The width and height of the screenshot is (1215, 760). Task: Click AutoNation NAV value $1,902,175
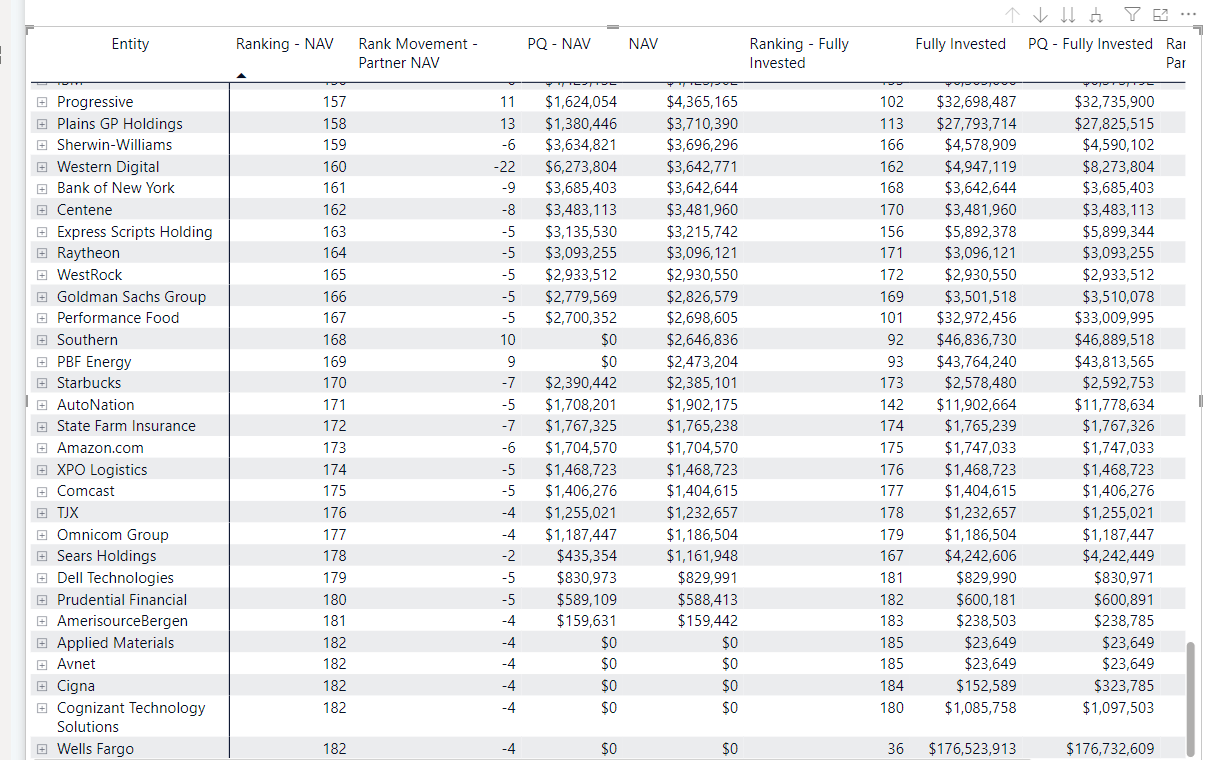702,405
